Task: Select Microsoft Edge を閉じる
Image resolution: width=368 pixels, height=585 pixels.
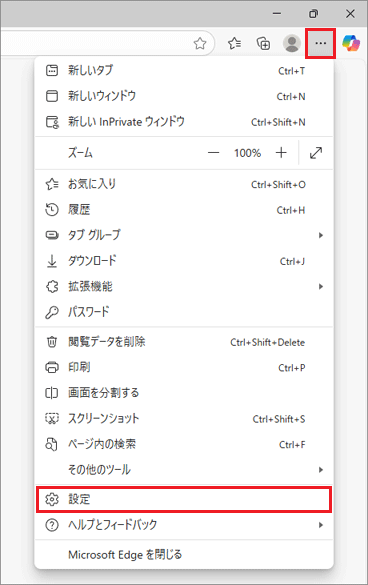Action: click(x=184, y=554)
